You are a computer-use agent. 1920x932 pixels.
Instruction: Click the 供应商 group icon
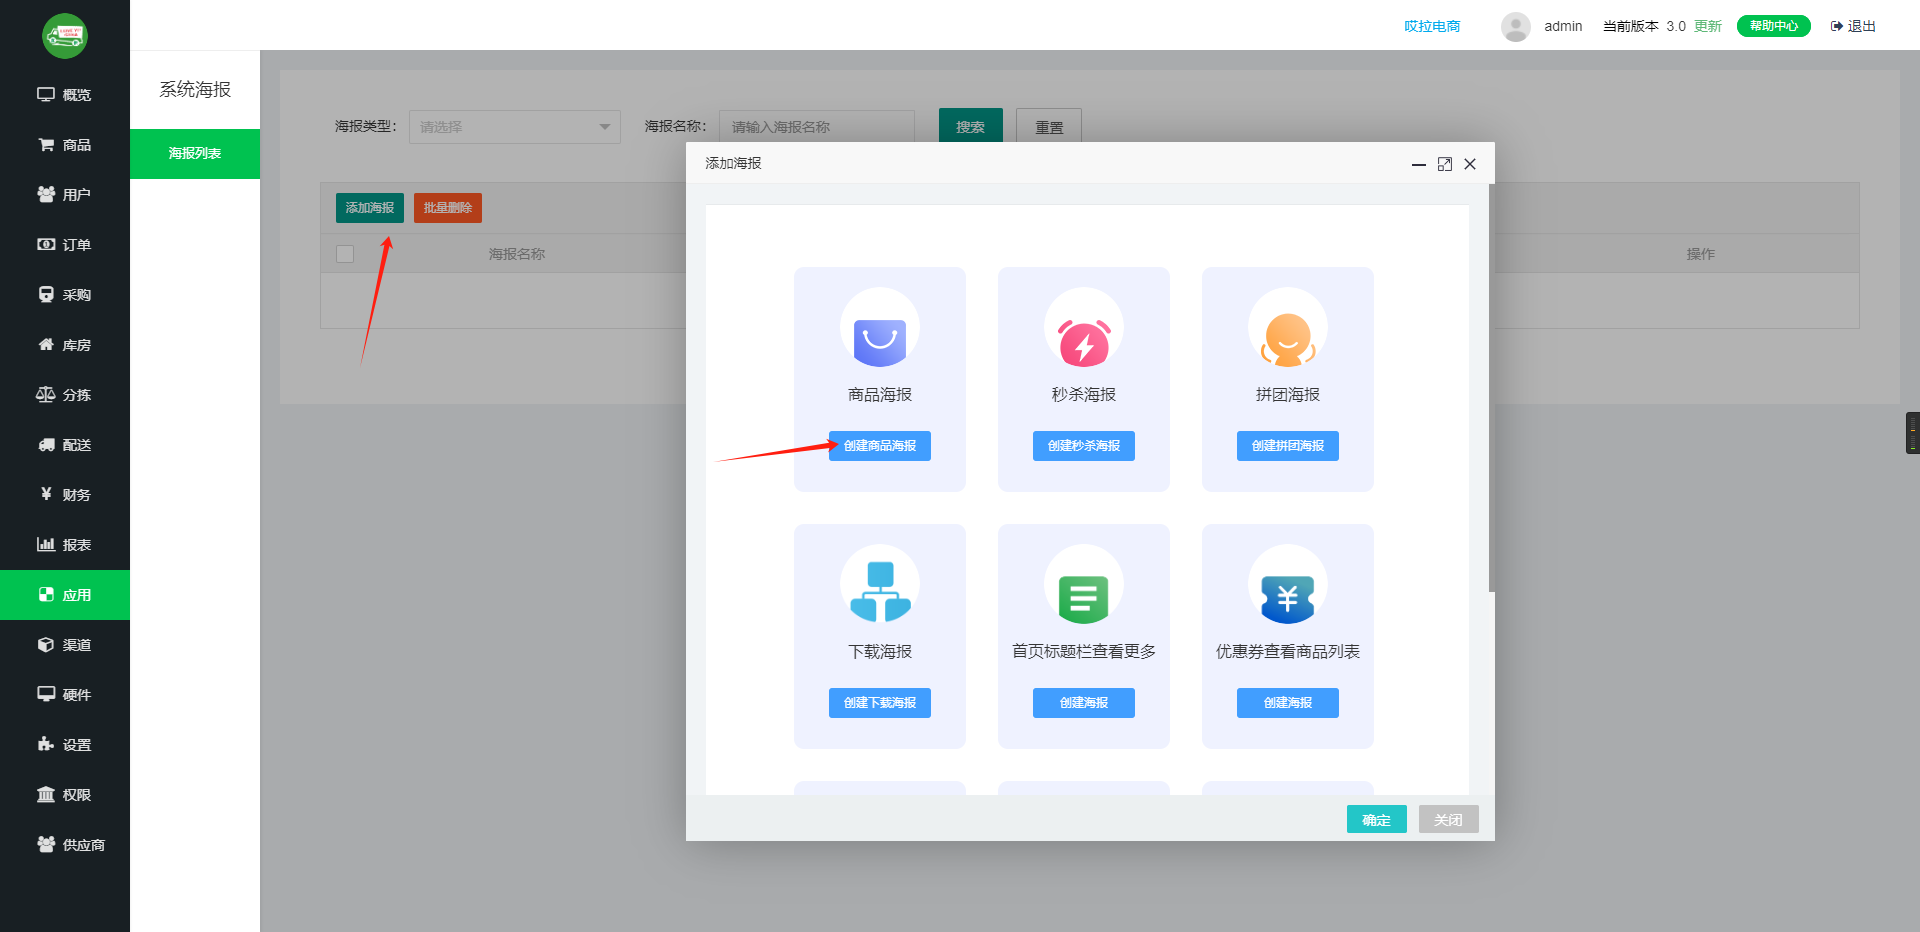point(46,844)
